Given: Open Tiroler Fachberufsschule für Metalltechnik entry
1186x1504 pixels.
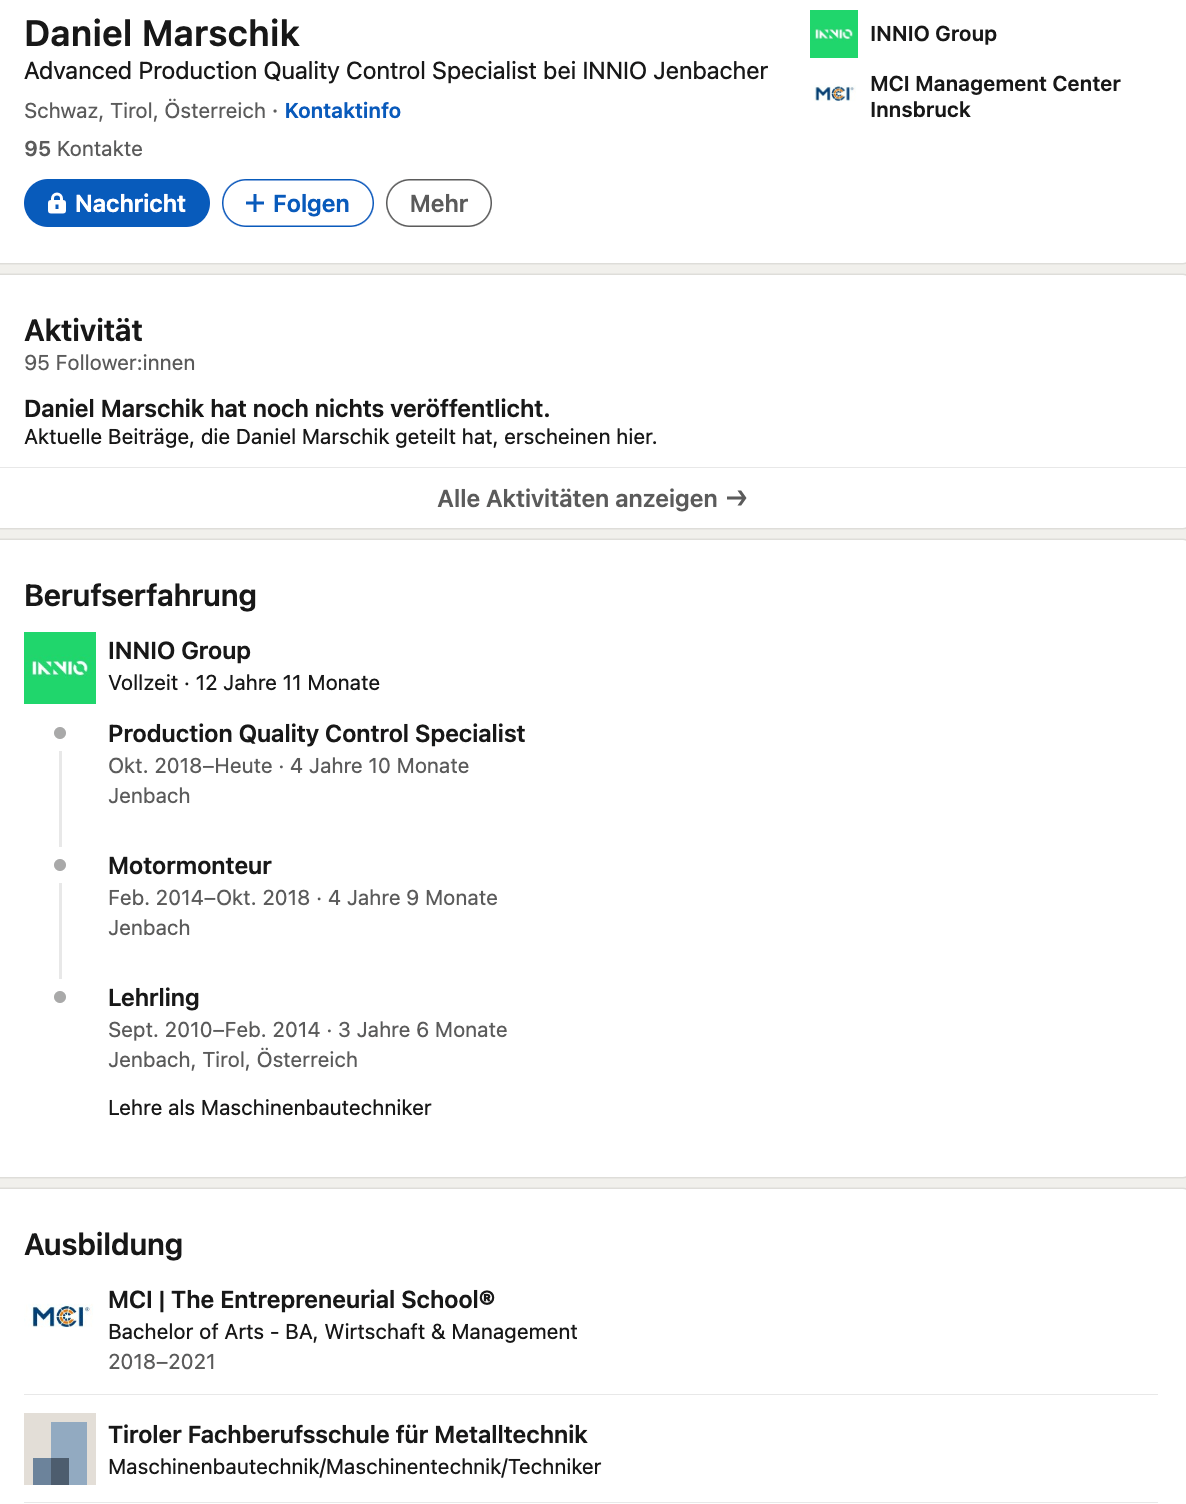Looking at the screenshot, I should tap(347, 1435).
